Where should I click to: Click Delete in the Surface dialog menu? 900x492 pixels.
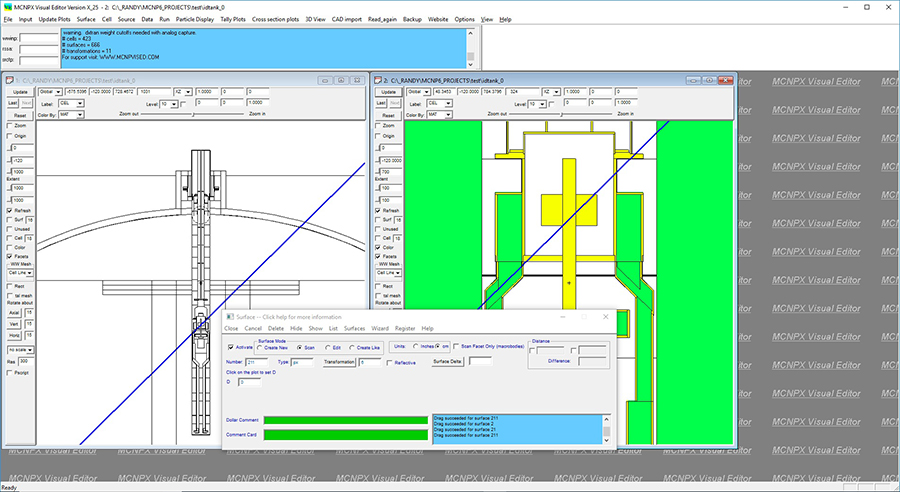point(276,328)
